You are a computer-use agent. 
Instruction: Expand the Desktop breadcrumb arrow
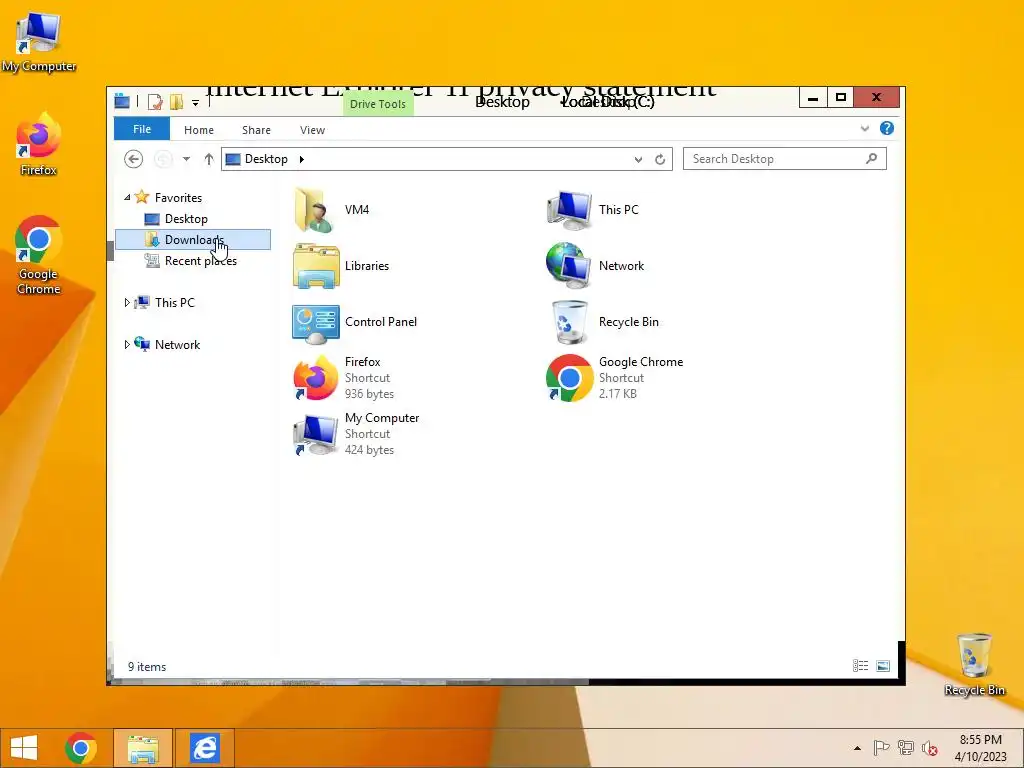coord(302,159)
